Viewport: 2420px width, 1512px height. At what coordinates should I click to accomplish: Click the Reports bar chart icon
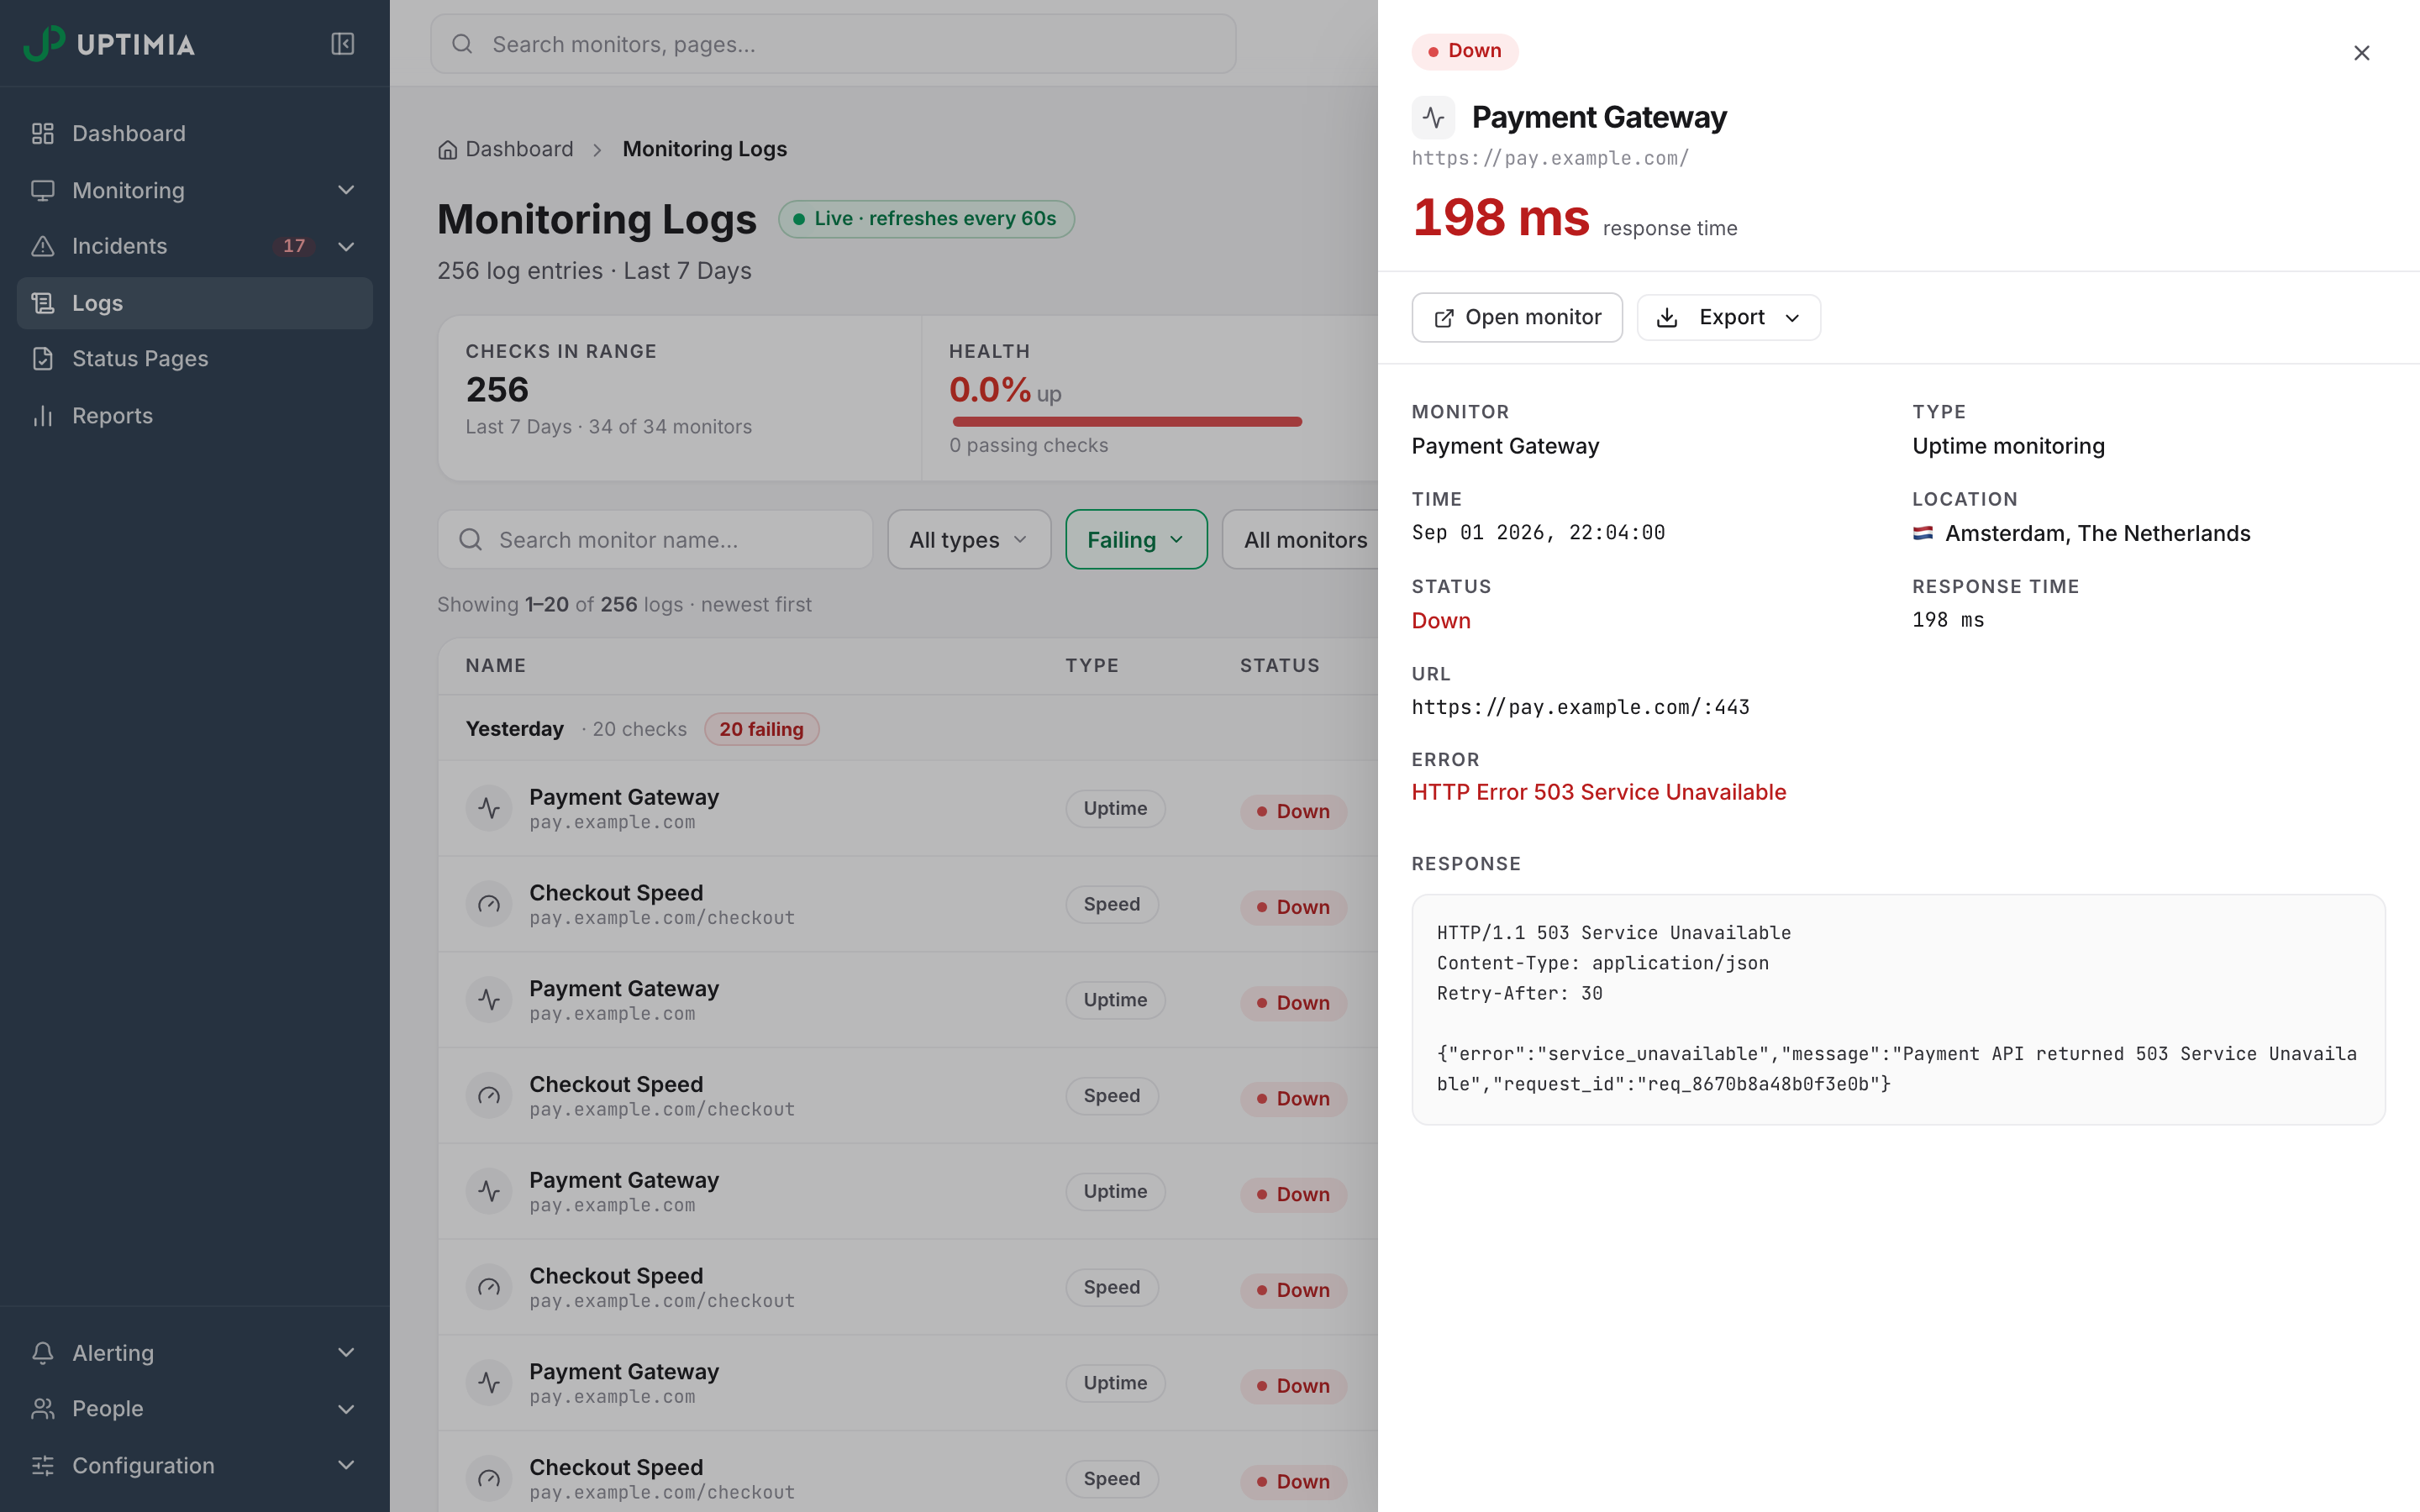coord(43,416)
